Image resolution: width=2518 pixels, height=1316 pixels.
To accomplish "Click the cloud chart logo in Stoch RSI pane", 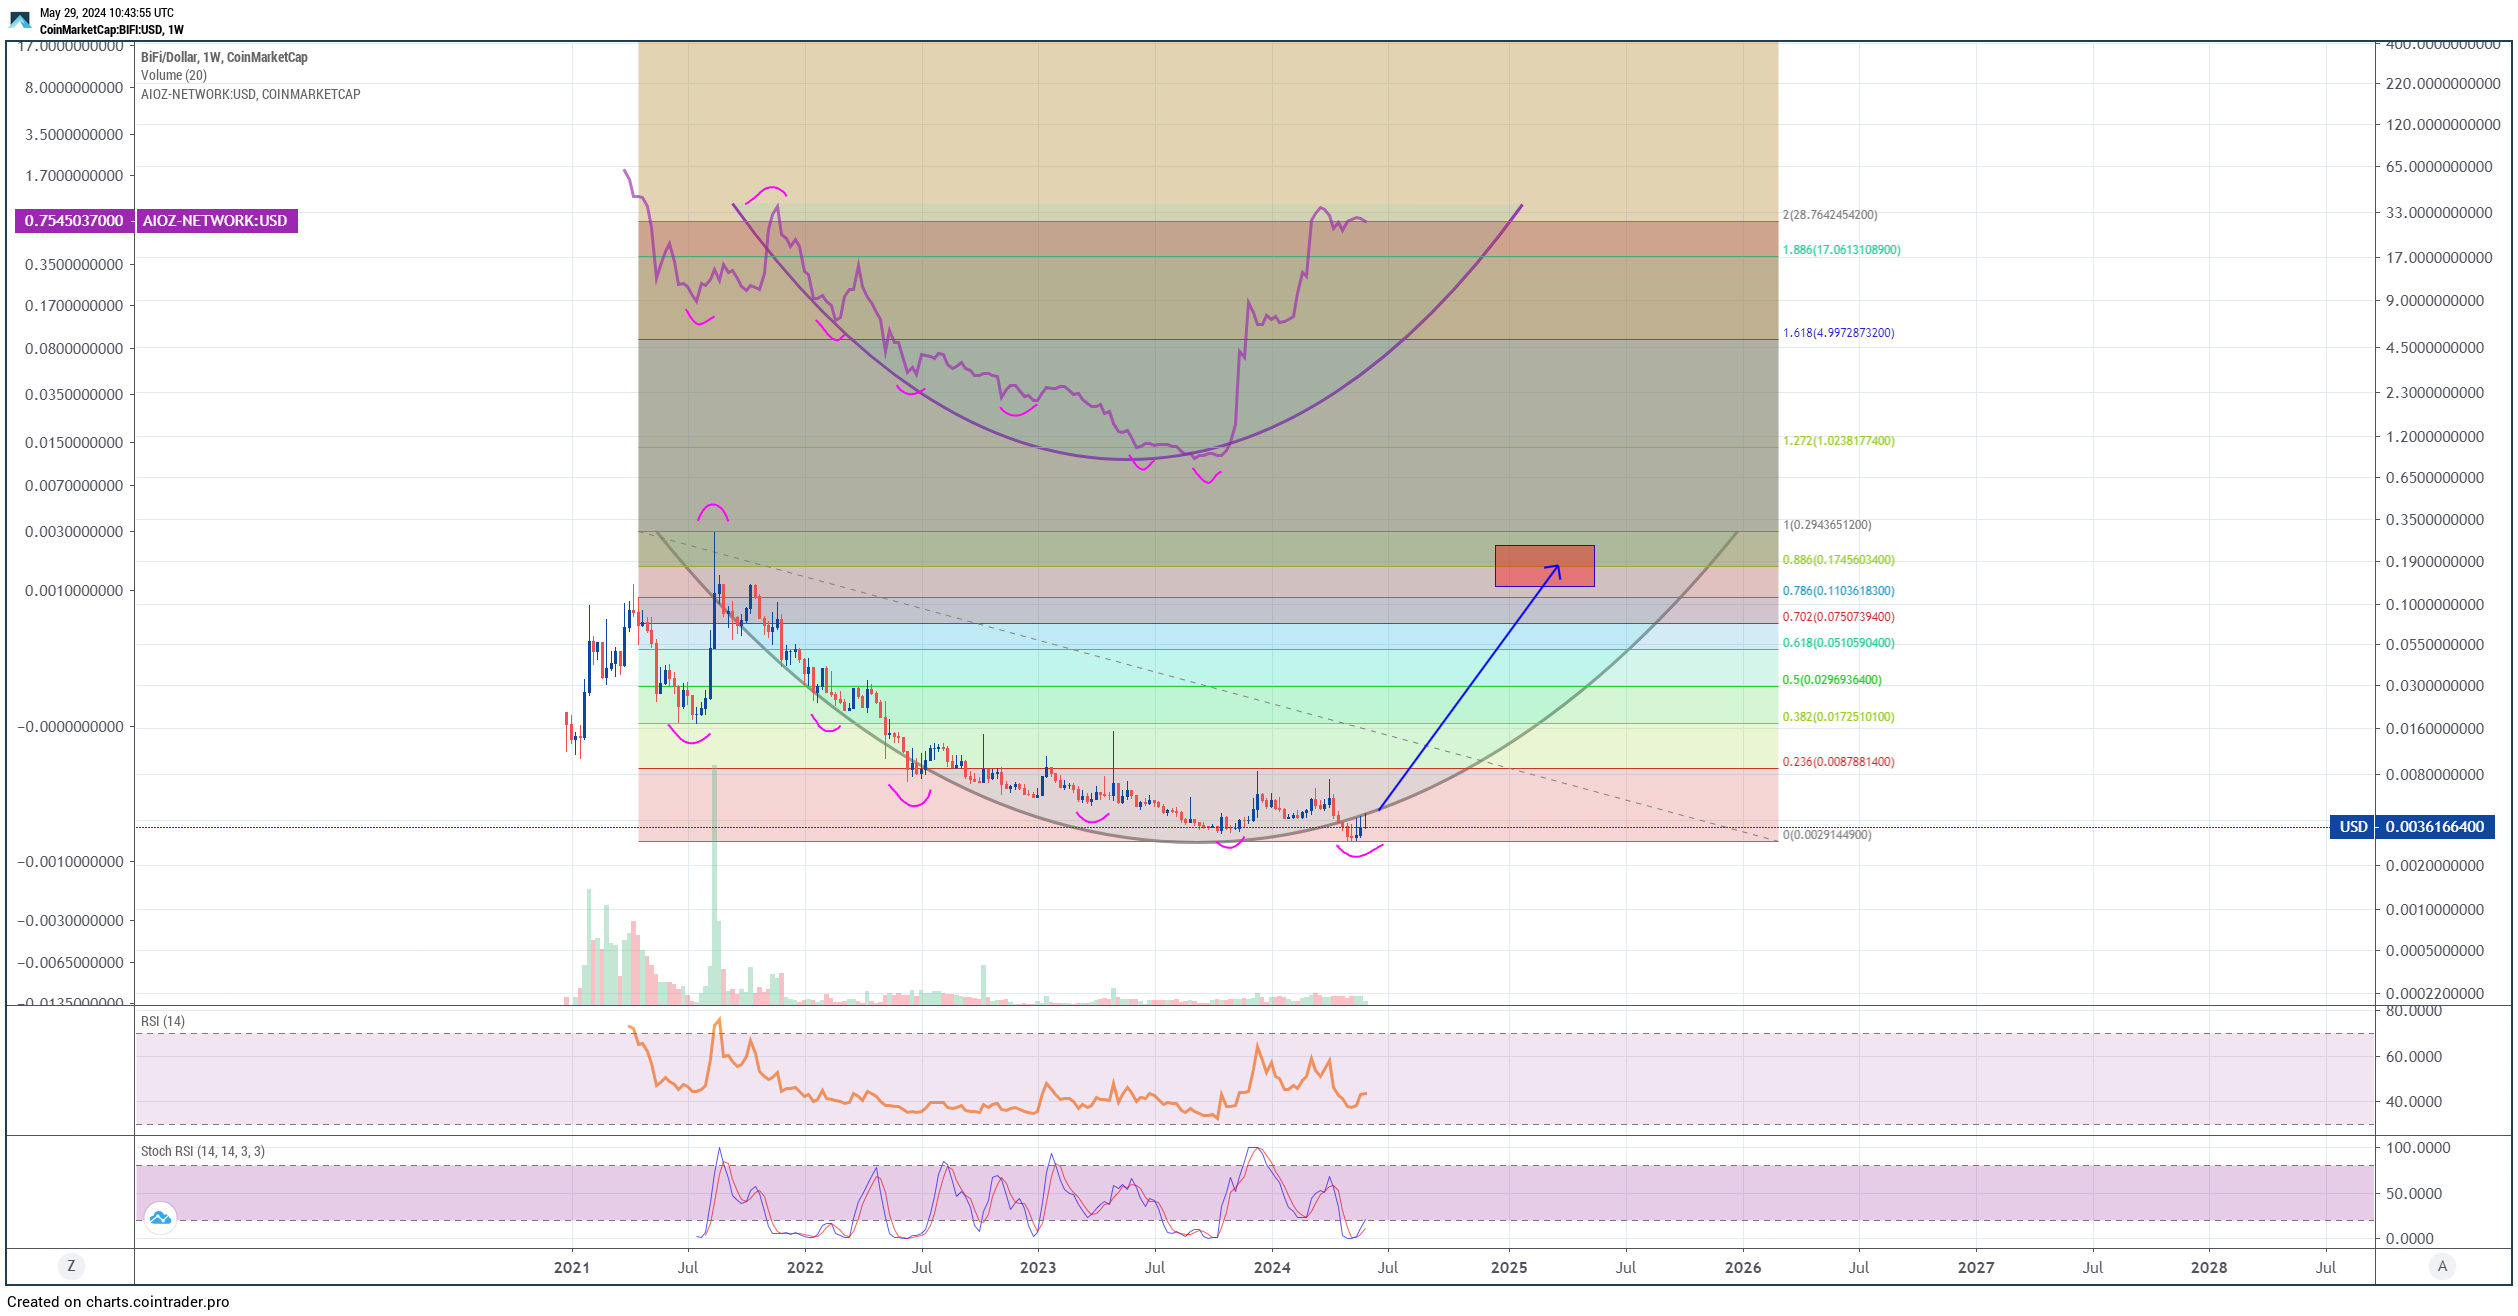I will click(x=160, y=1217).
